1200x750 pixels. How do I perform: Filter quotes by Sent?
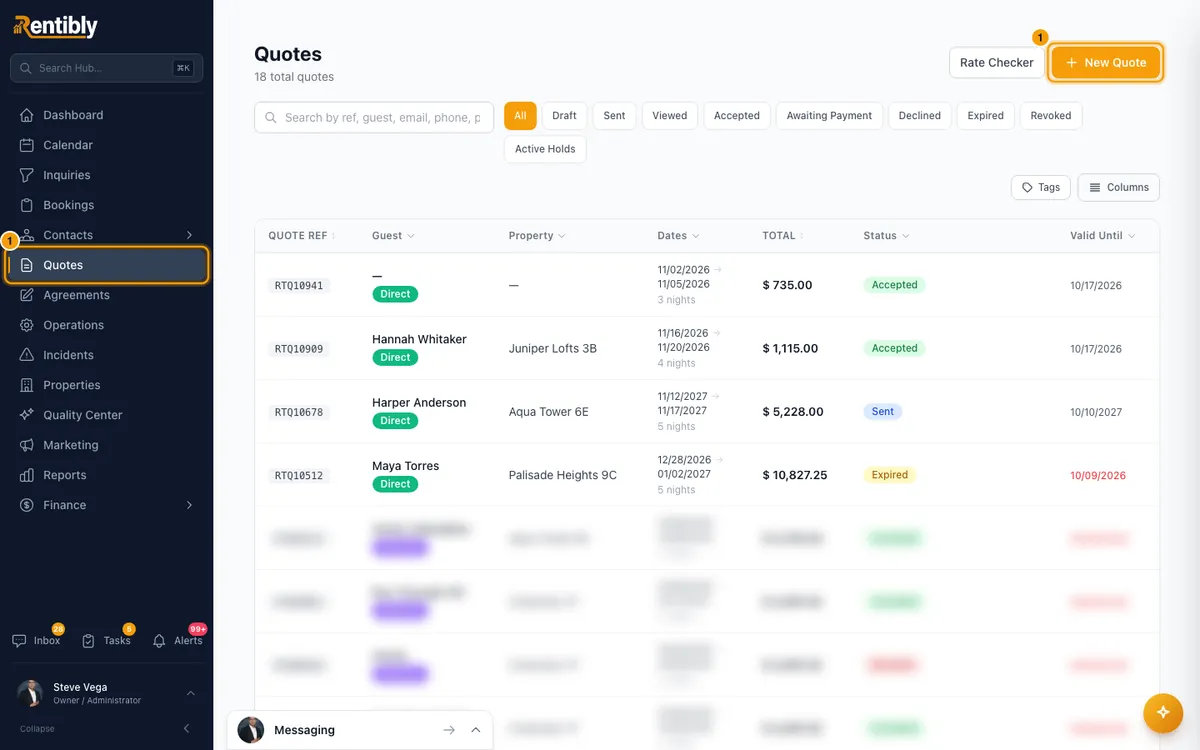click(x=614, y=116)
